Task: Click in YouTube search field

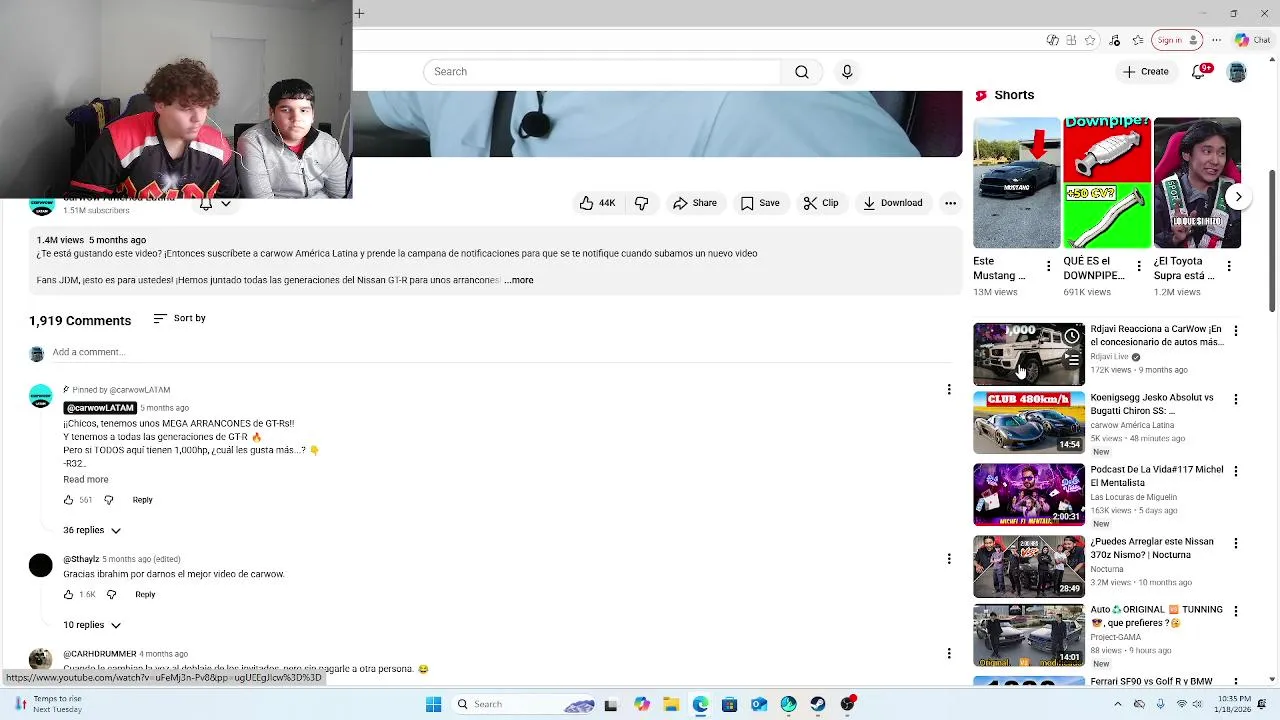Action: 602,72
